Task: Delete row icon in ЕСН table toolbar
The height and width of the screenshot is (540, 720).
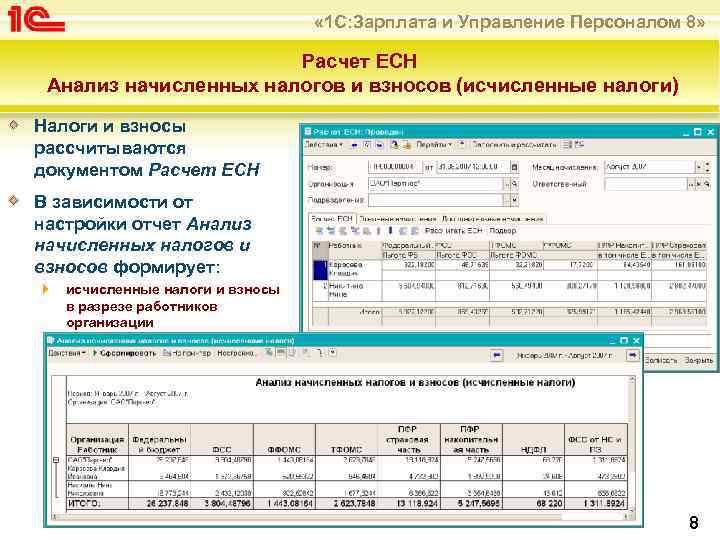Action: [x=354, y=231]
